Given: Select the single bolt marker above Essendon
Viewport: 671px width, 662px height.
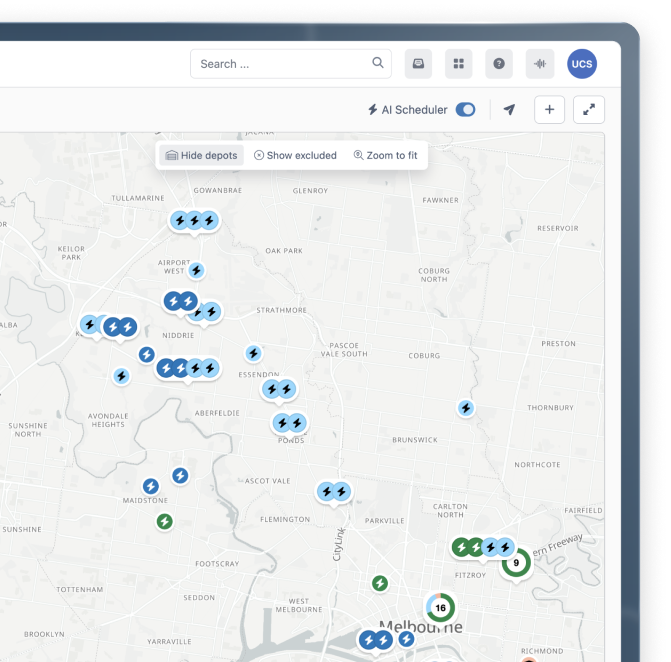Looking at the screenshot, I should (x=253, y=353).
